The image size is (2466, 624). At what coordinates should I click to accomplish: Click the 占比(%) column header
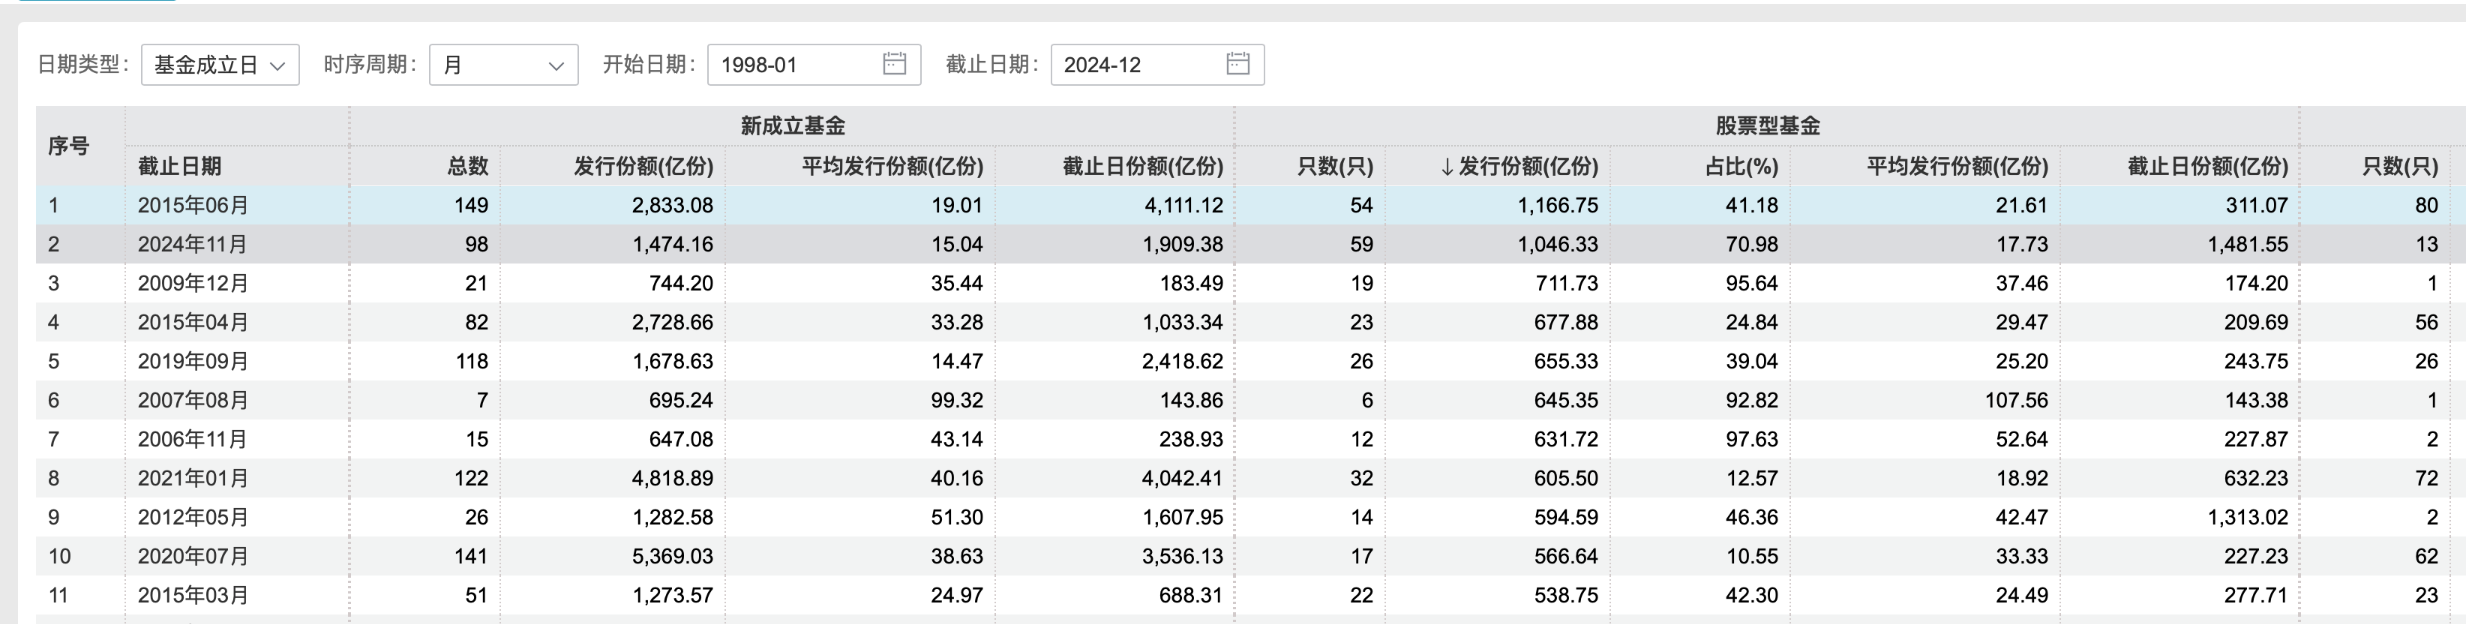pyautogui.click(x=1741, y=166)
